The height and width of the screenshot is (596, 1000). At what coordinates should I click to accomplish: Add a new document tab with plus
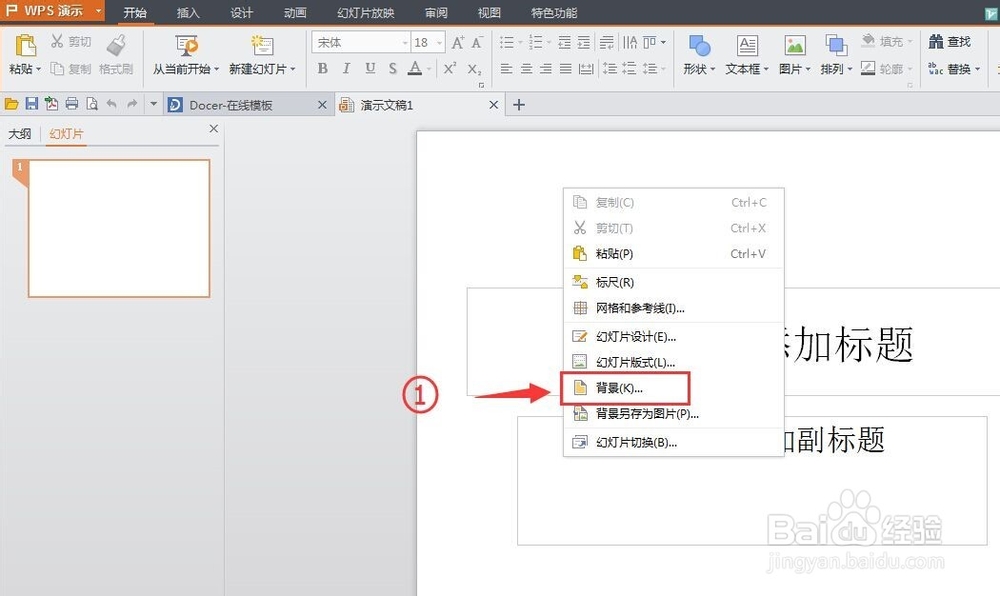coord(519,105)
